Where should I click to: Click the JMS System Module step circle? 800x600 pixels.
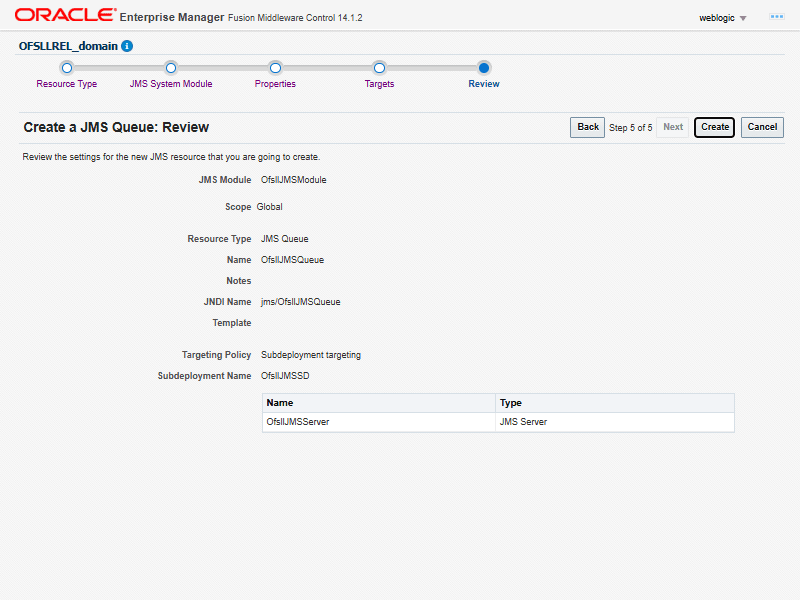click(171, 68)
